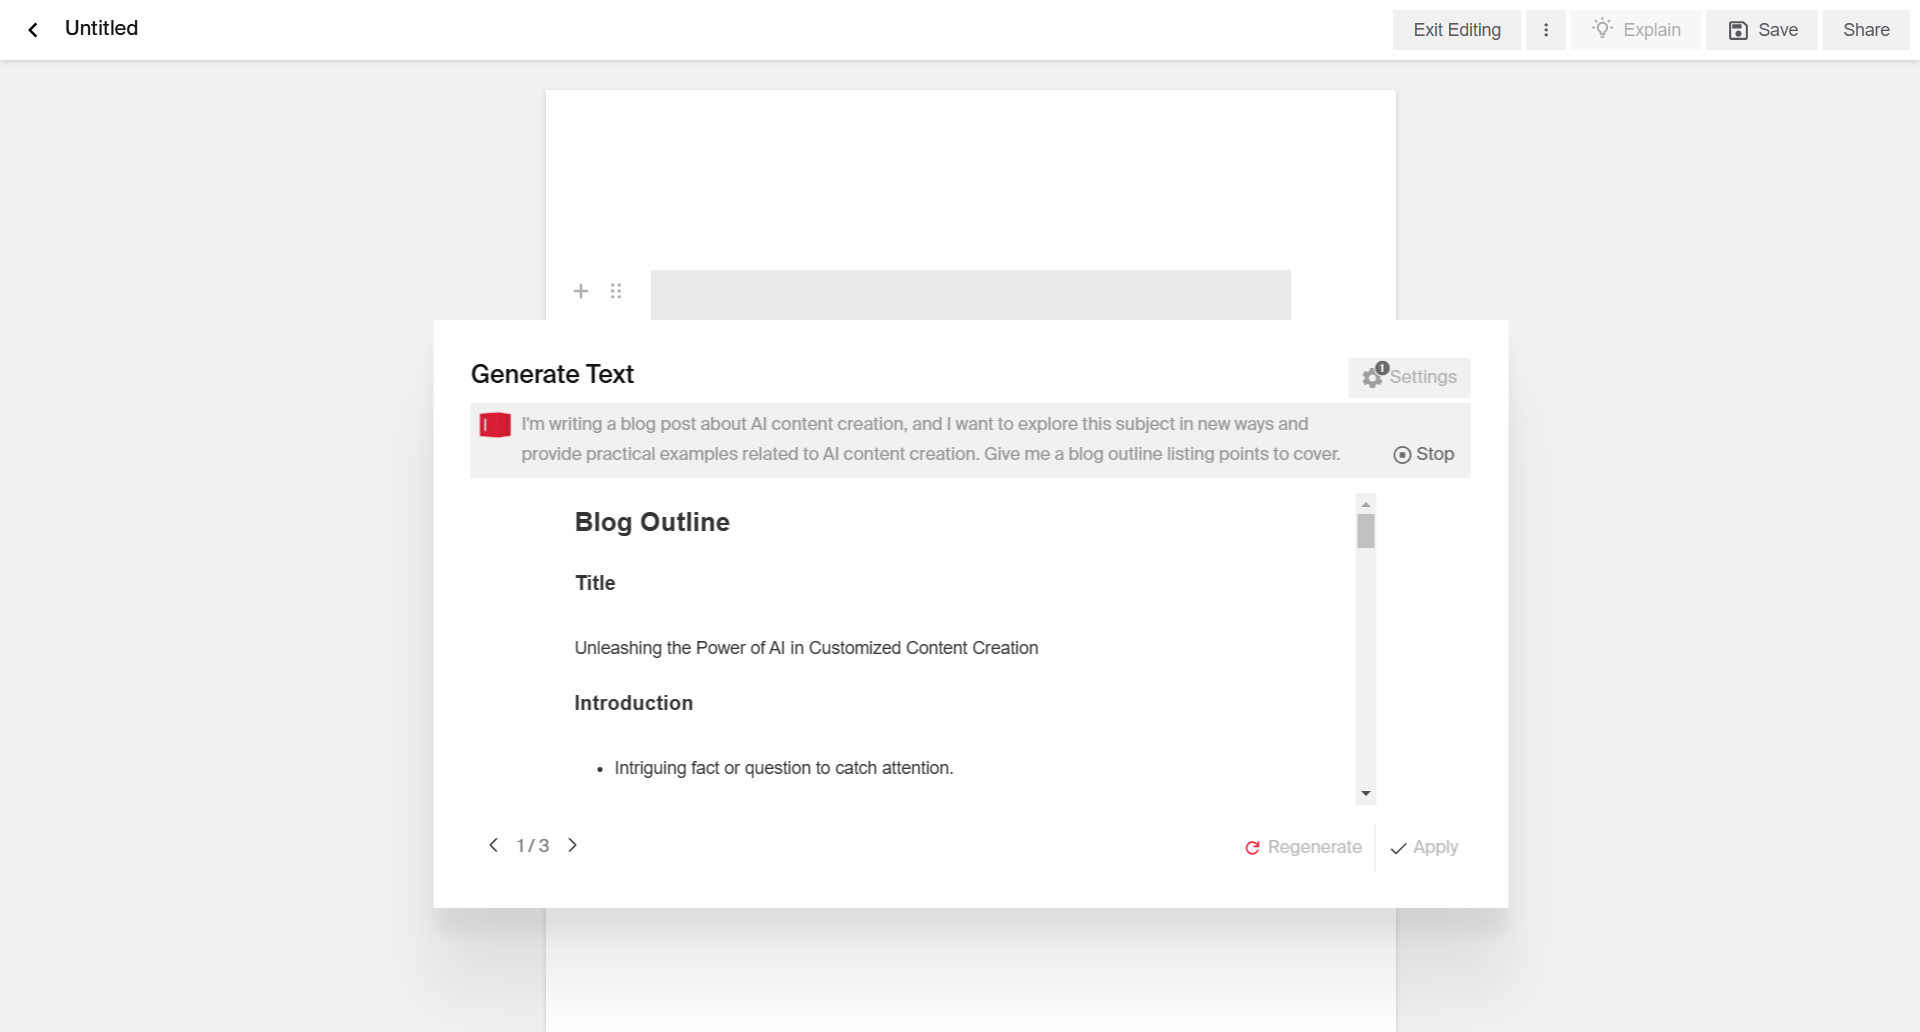Click the Title subheading
1920x1032 pixels.
[x=595, y=583]
